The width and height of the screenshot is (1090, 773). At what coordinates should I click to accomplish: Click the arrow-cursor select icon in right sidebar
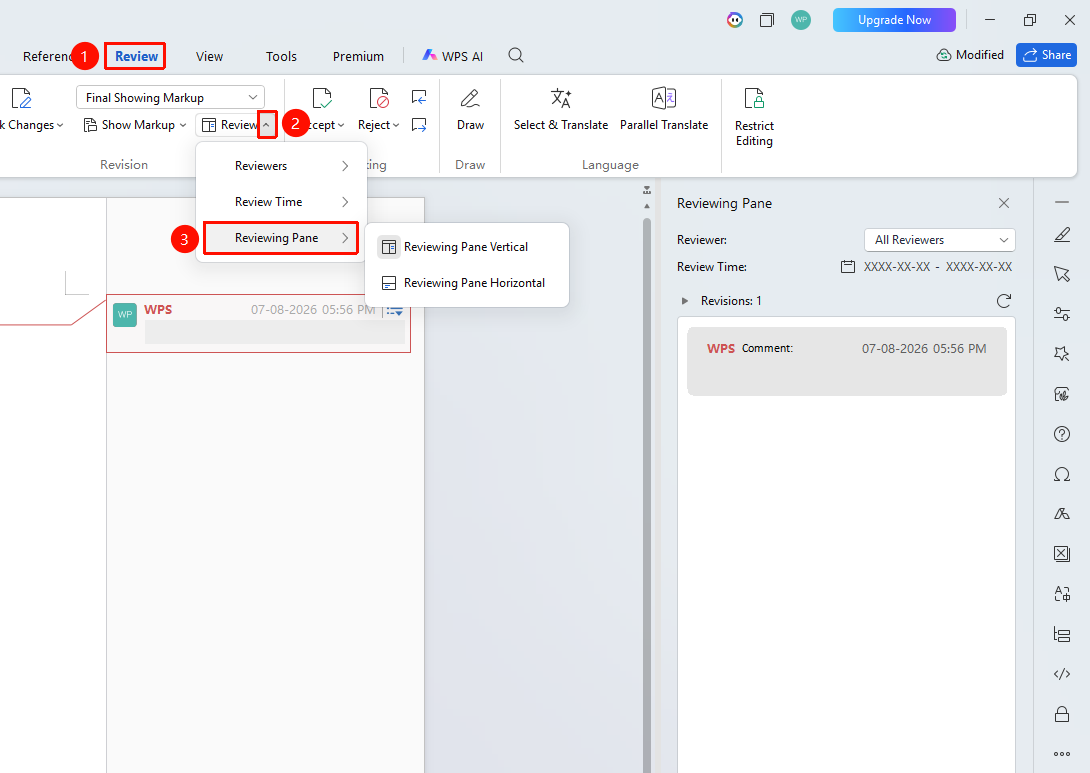point(1062,274)
